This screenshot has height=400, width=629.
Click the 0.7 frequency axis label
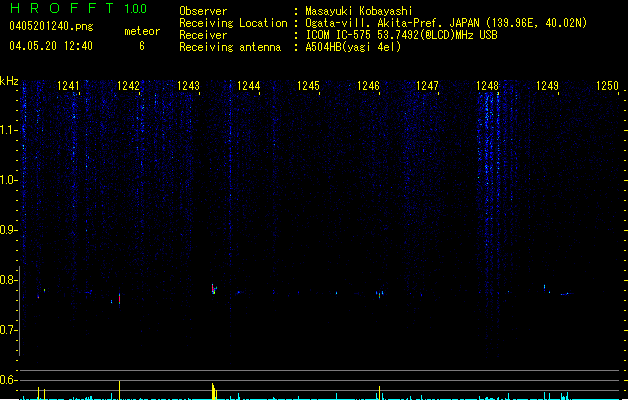coord(8,330)
